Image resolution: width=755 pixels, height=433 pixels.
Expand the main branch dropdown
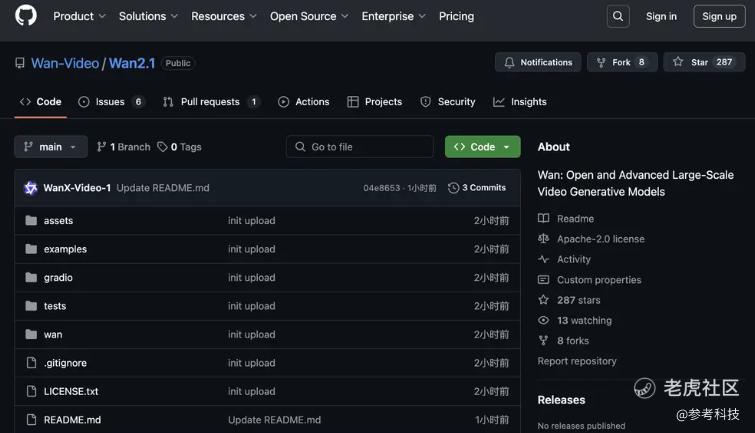51,147
